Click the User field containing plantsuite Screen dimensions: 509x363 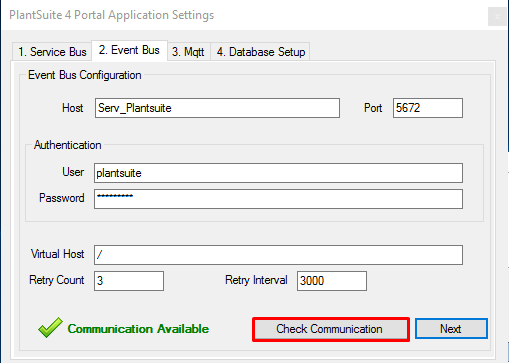[278, 173]
